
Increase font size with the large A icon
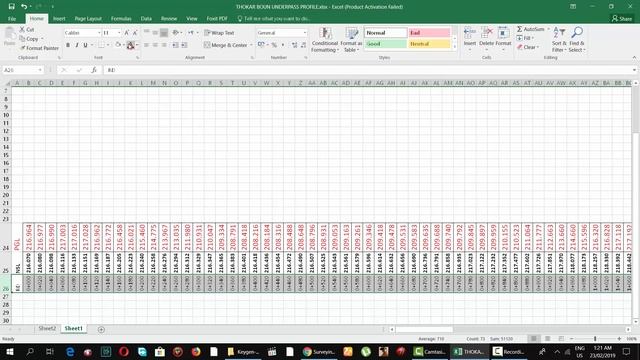[x=127, y=33]
